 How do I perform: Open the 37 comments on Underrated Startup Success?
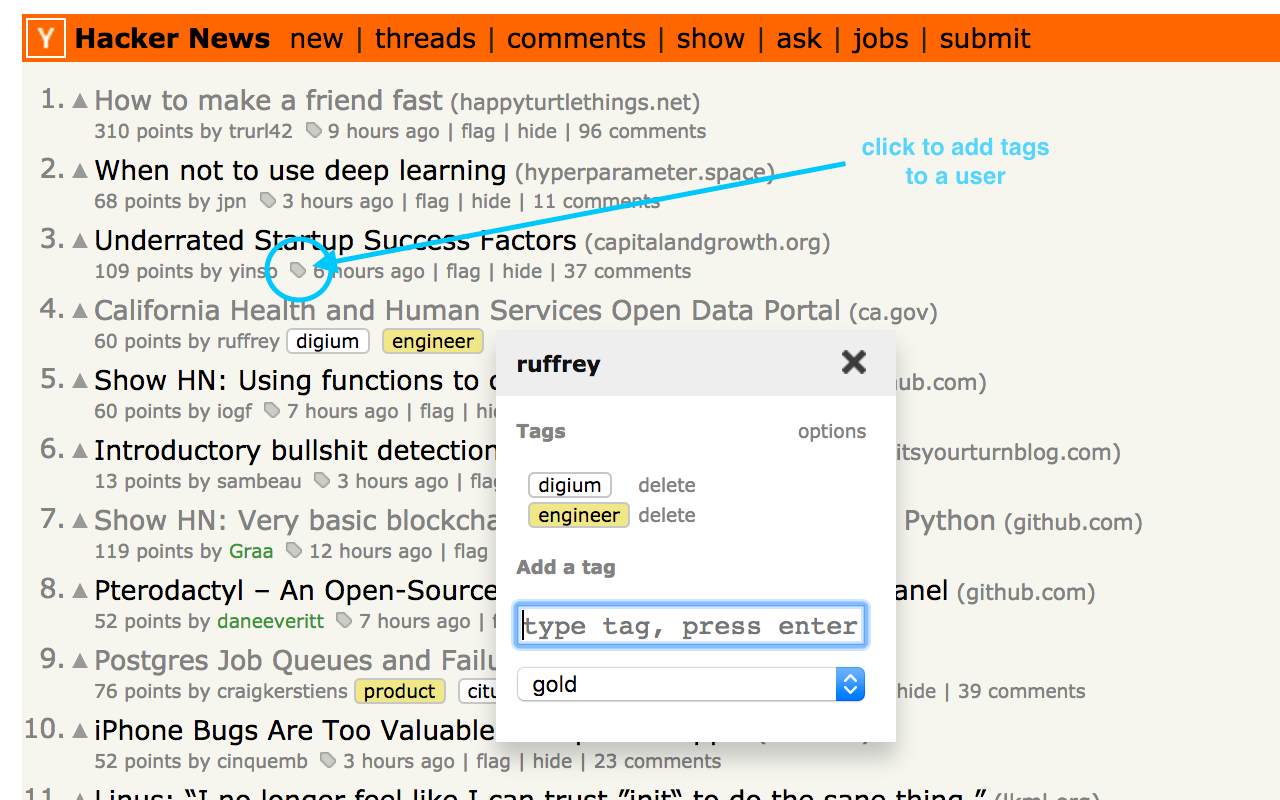tap(626, 271)
